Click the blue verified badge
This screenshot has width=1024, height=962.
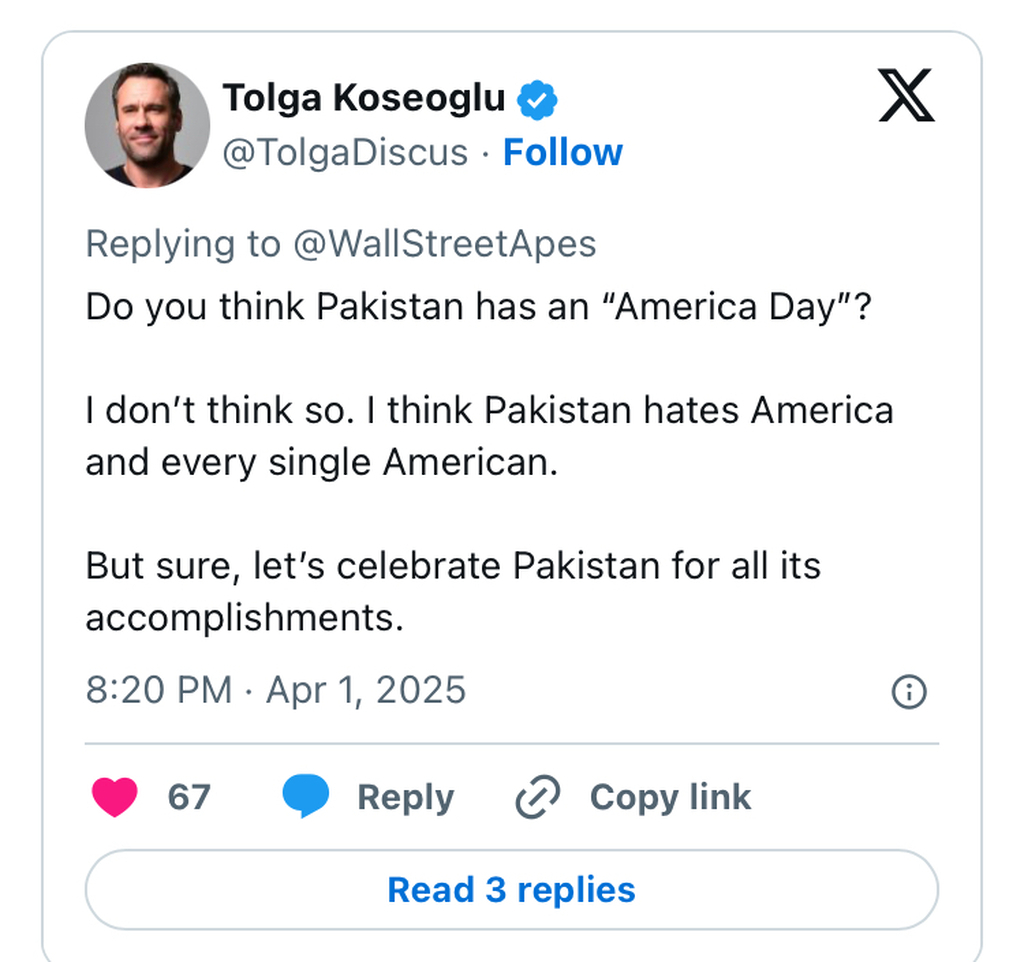(537, 99)
